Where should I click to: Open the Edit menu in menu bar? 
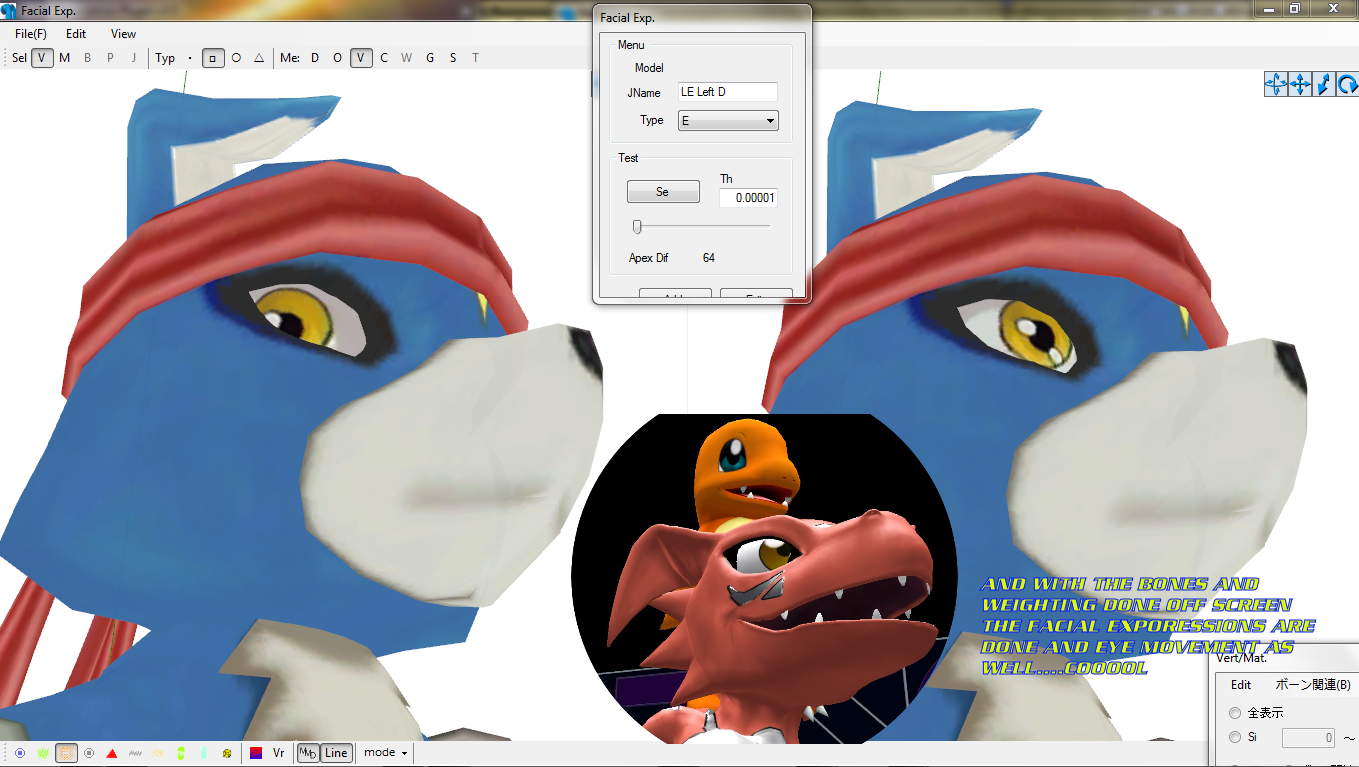tap(76, 34)
